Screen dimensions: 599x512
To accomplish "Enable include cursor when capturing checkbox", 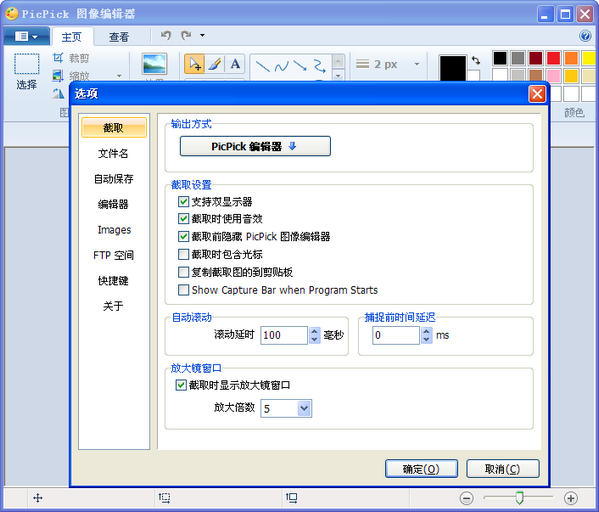I will click(x=183, y=254).
